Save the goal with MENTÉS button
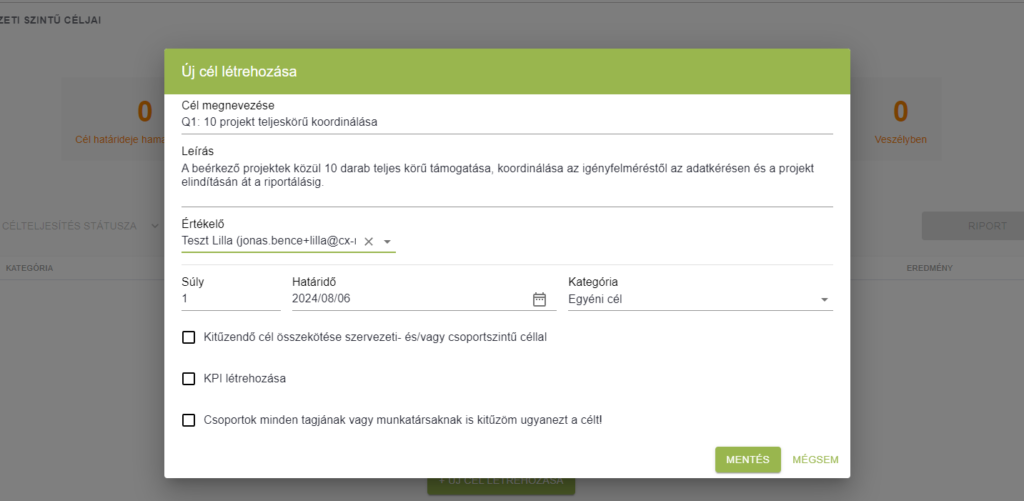 pyautogui.click(x=748, y=460)
